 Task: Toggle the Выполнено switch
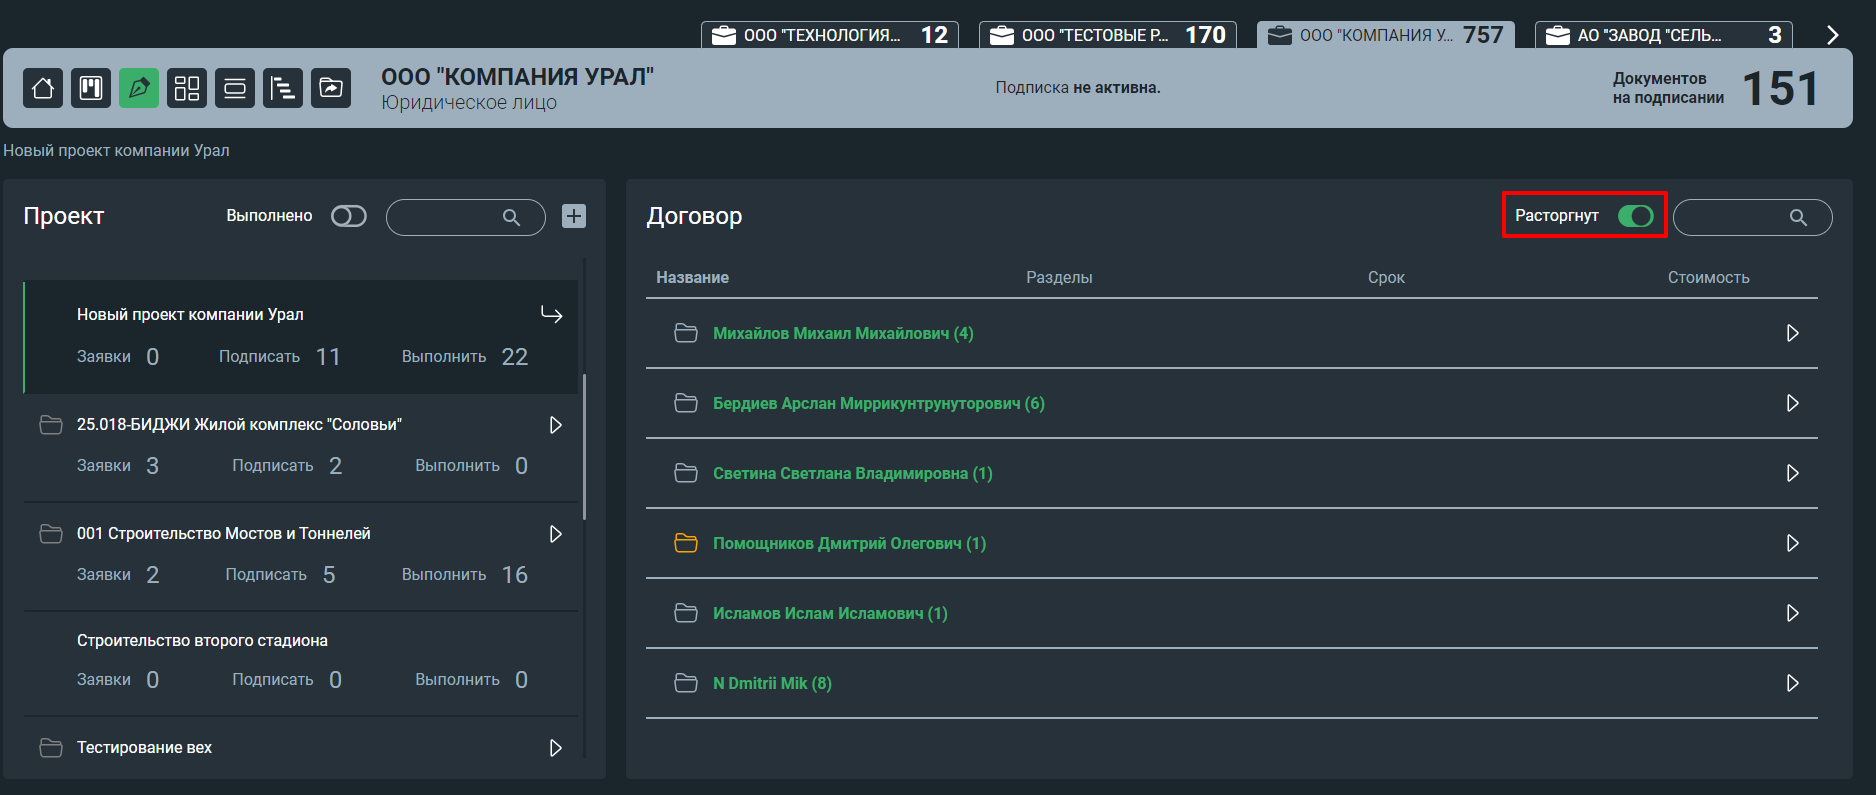click(x=349, y=216)
